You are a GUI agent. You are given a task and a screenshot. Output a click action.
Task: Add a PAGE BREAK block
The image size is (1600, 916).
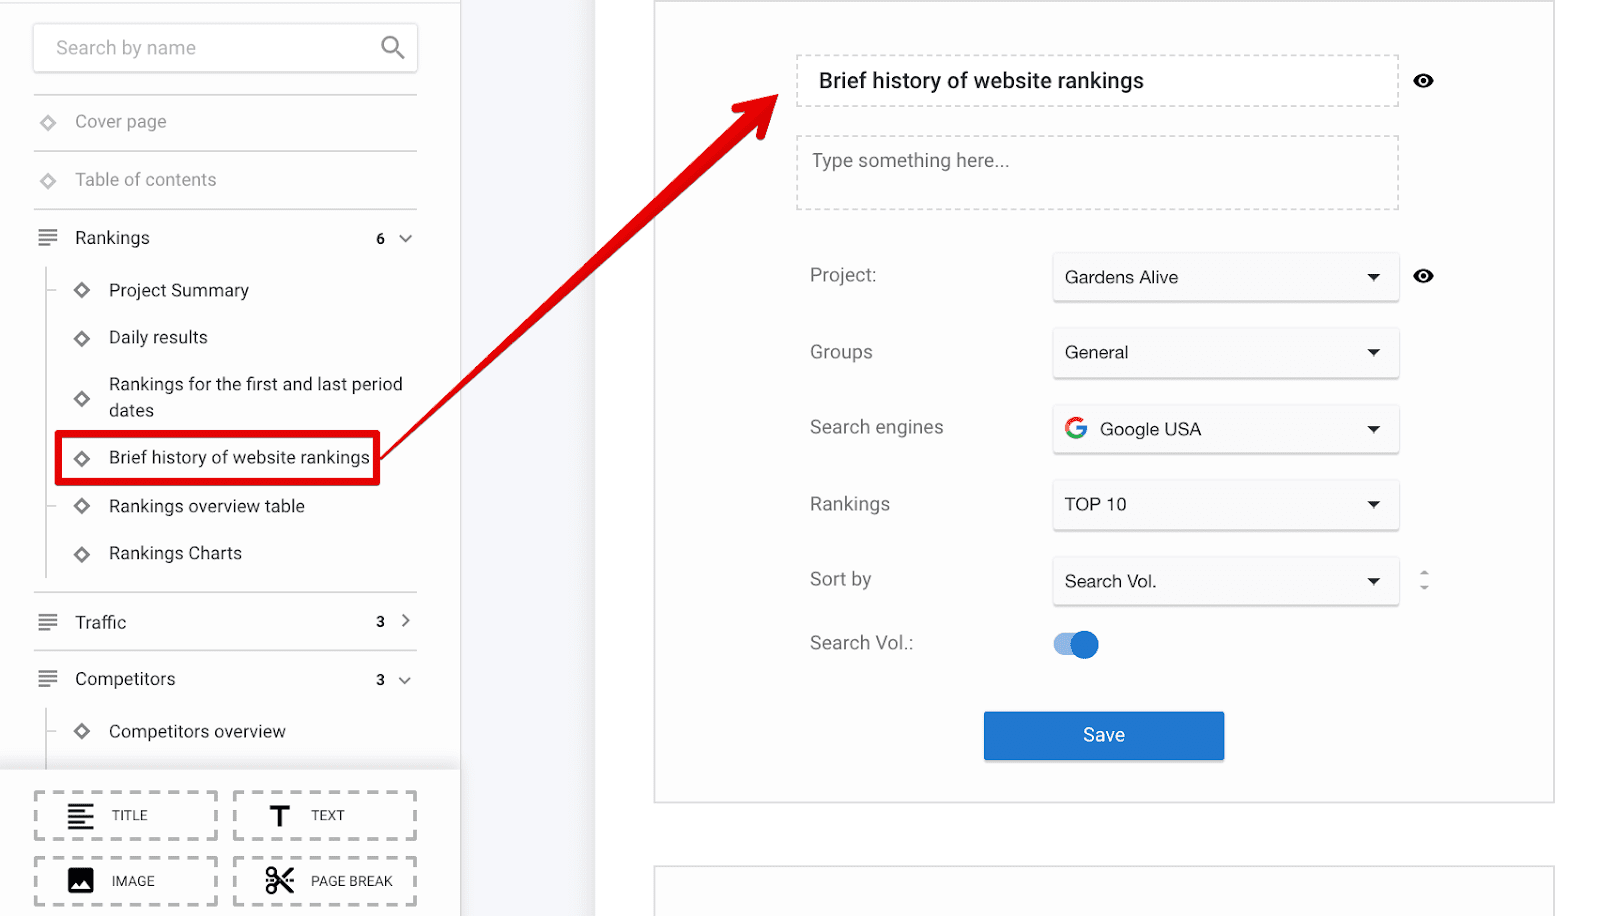pyautogui.click(x=325, y=881)
